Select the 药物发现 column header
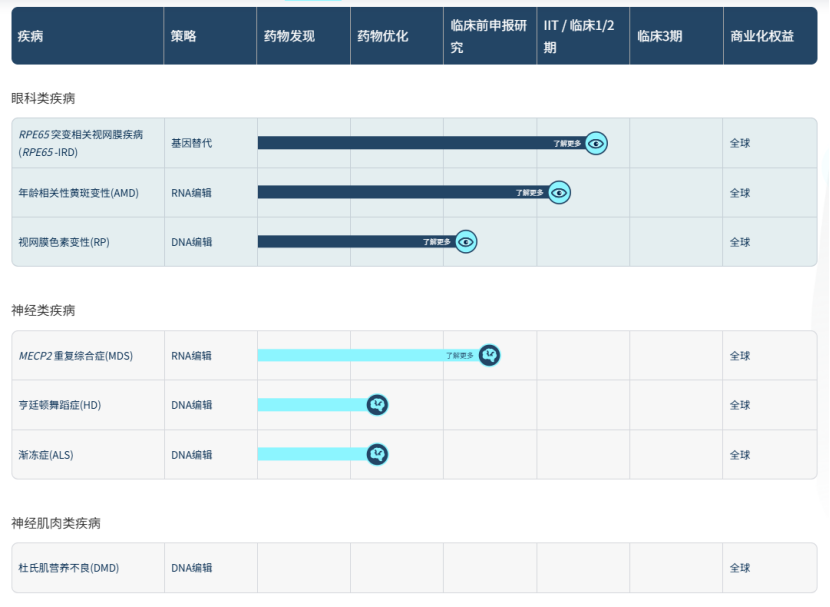The width and height of the screenshot is (830, 607). (x=289, y=36)
